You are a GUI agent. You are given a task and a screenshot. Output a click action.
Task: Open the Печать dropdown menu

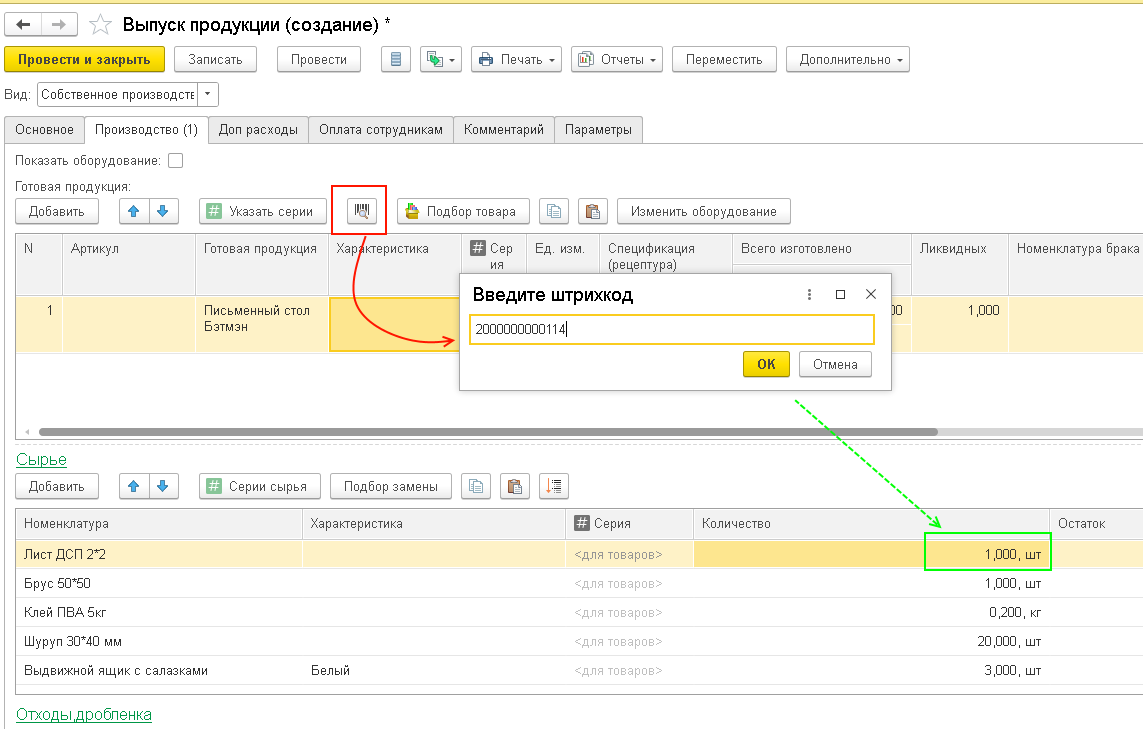pos(516,60)
